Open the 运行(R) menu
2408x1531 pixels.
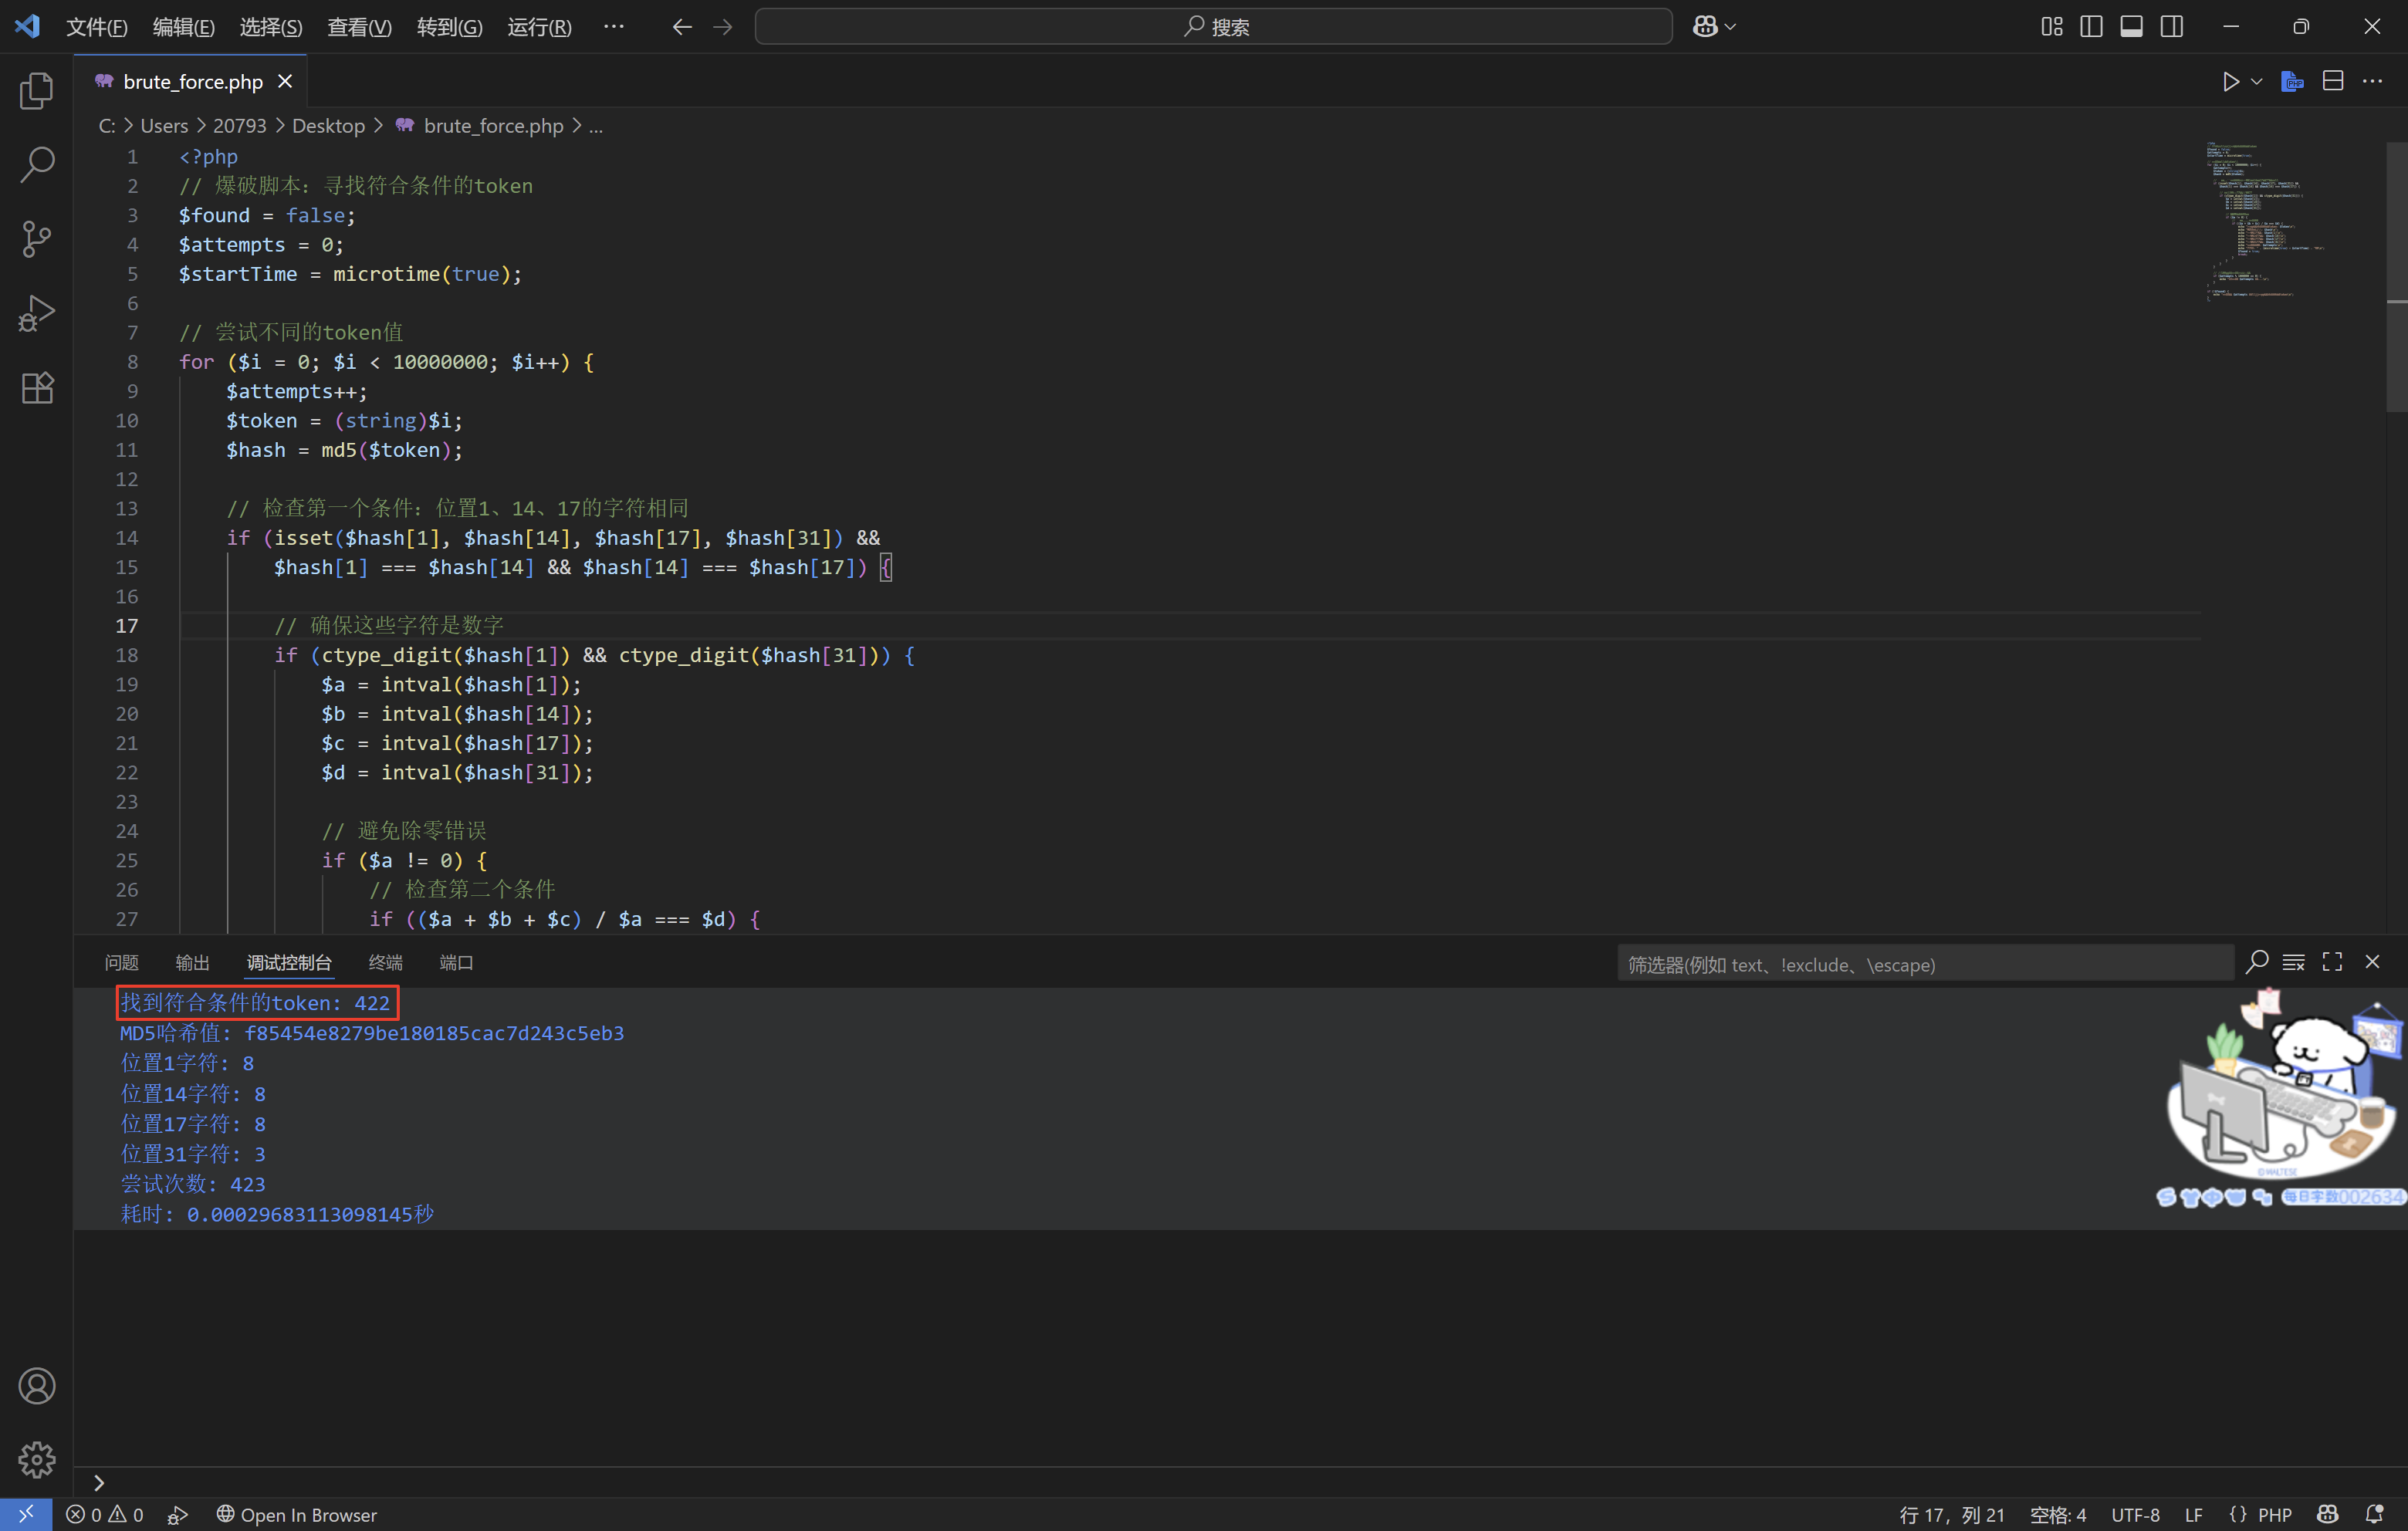point(539,27)
